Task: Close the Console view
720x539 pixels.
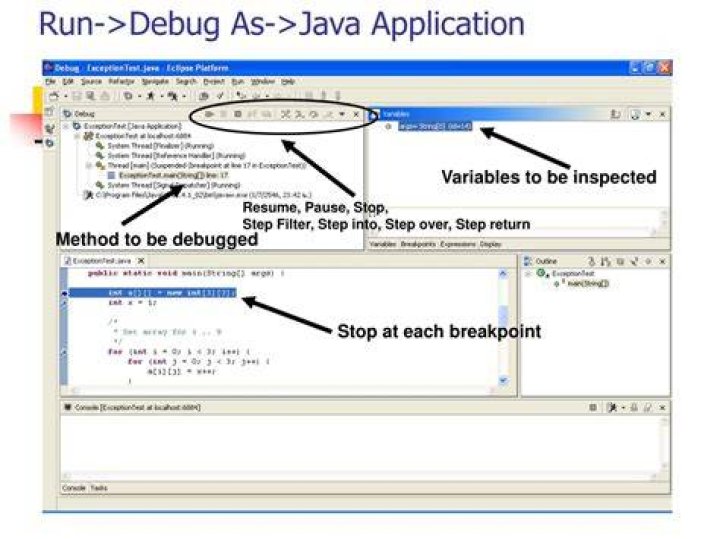Action: coord(662,407)
